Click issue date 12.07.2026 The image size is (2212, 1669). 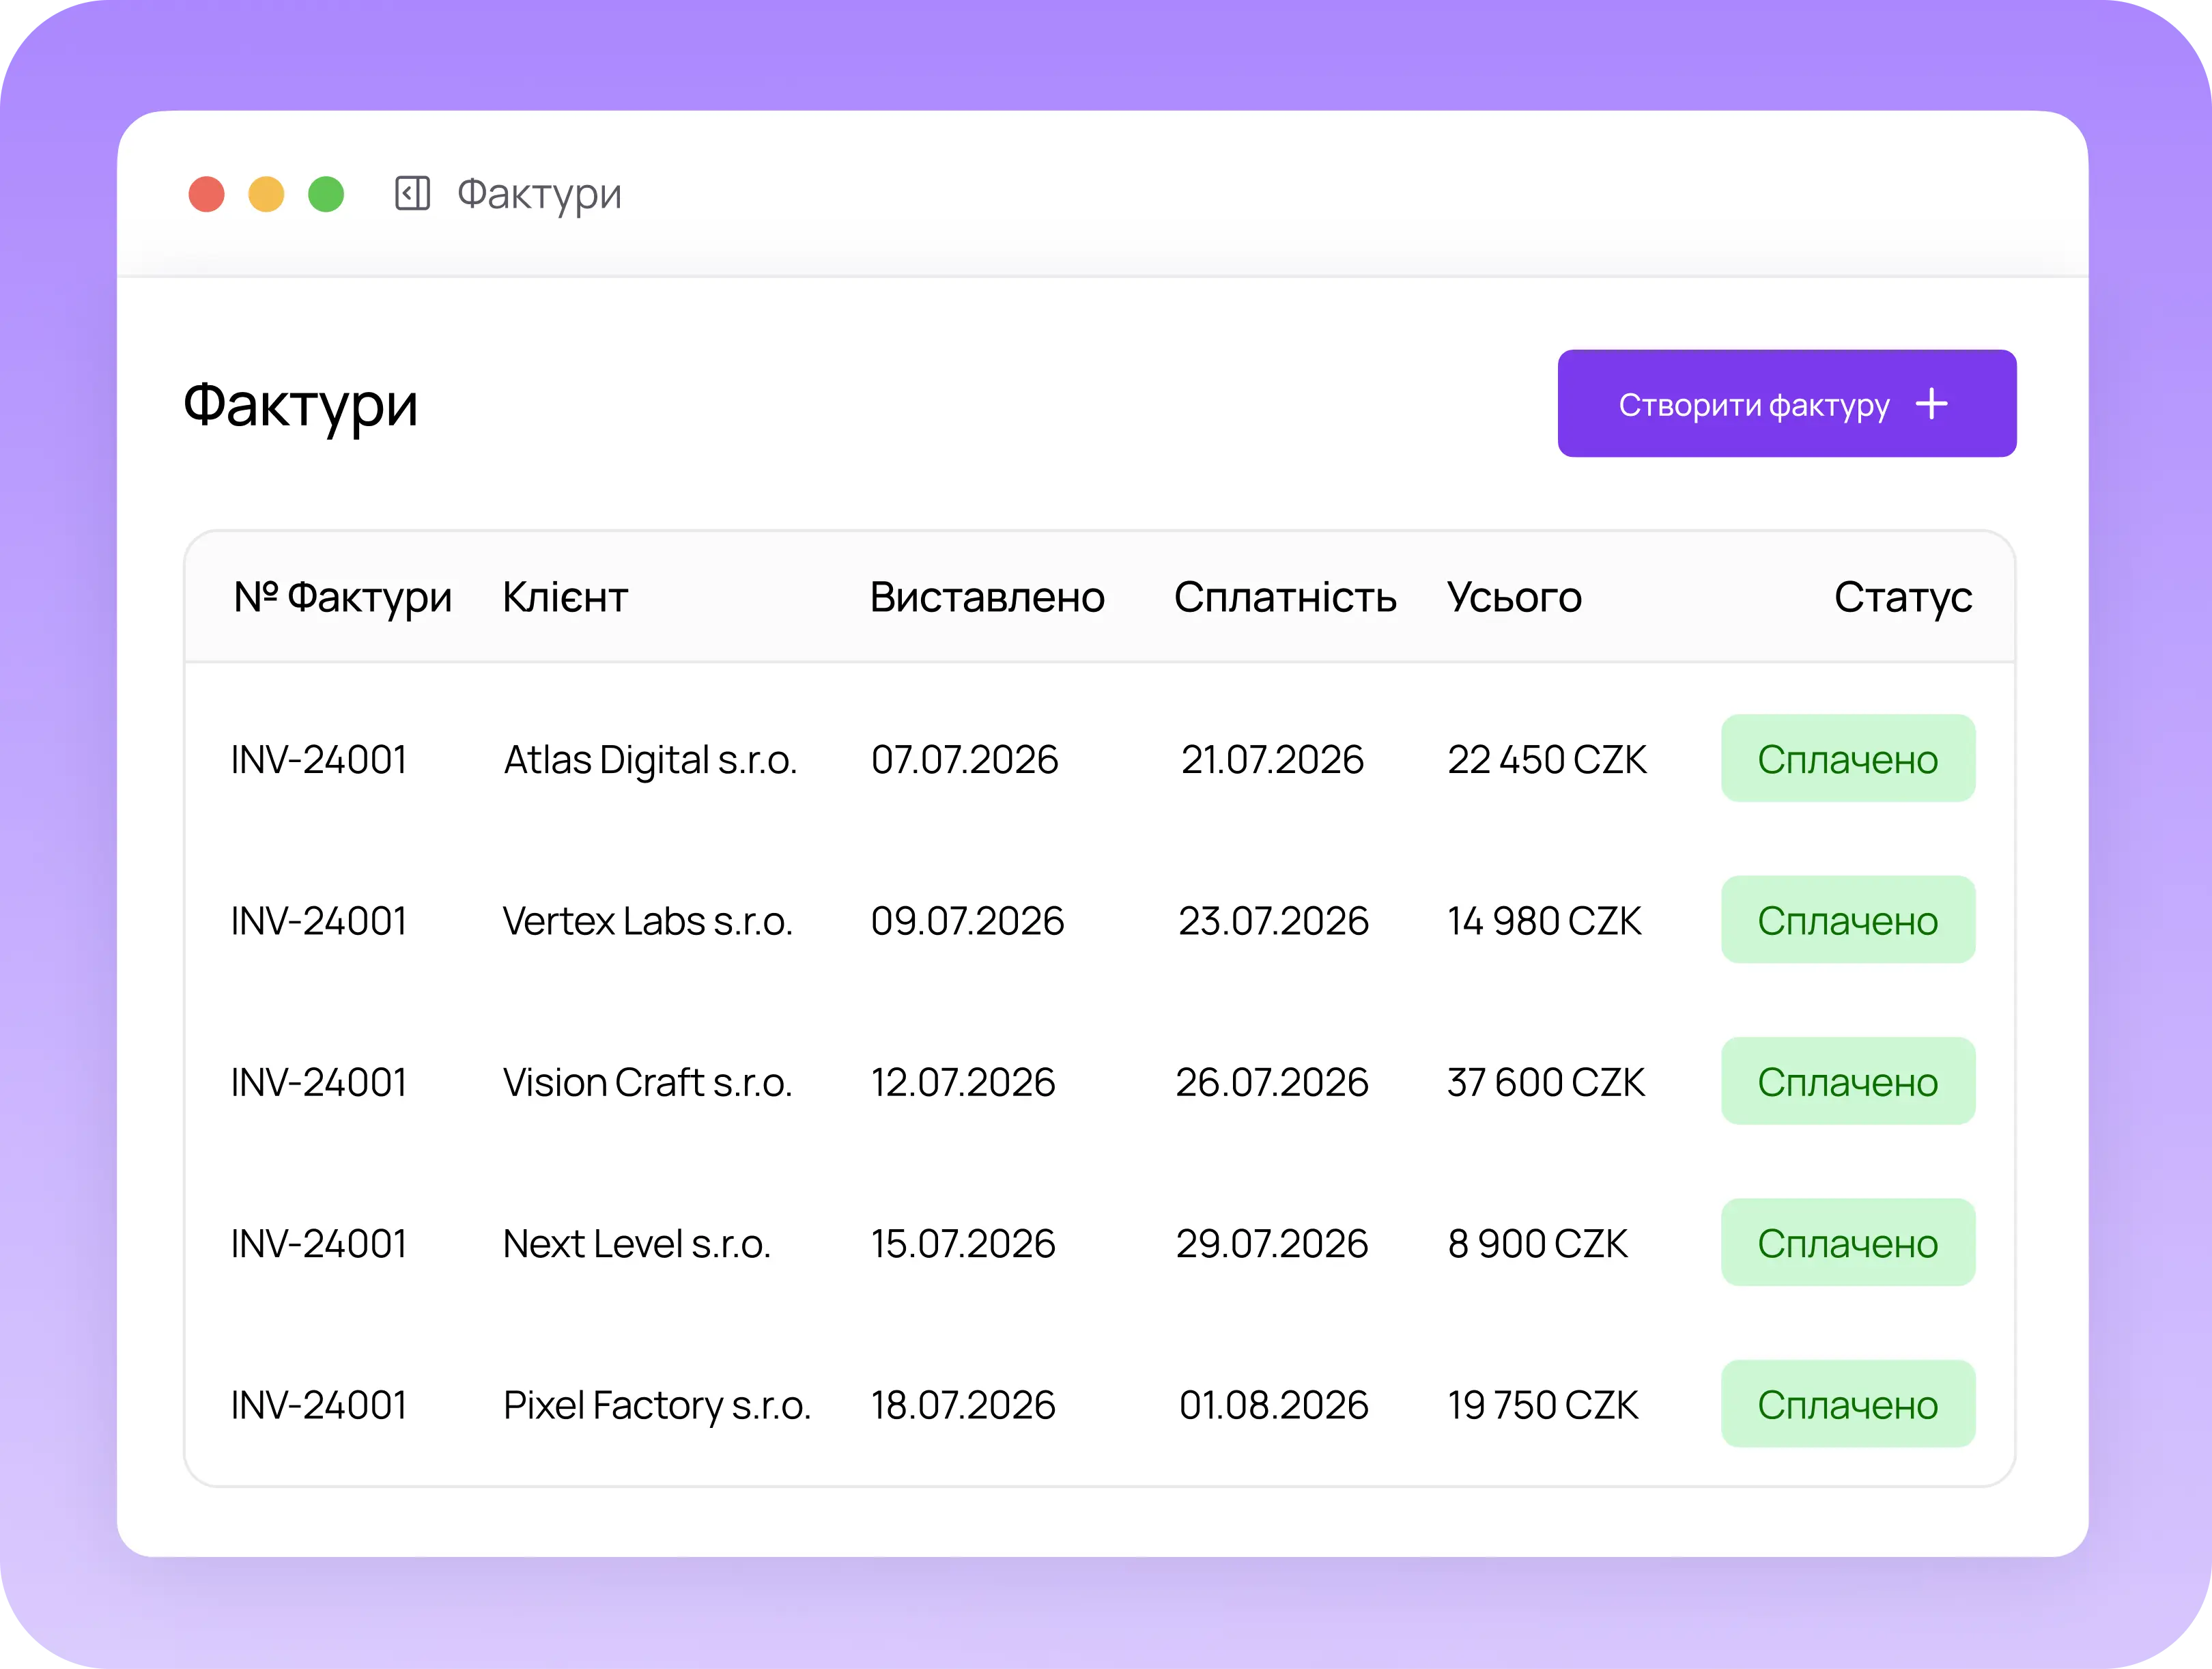(x=963, y=1082)
